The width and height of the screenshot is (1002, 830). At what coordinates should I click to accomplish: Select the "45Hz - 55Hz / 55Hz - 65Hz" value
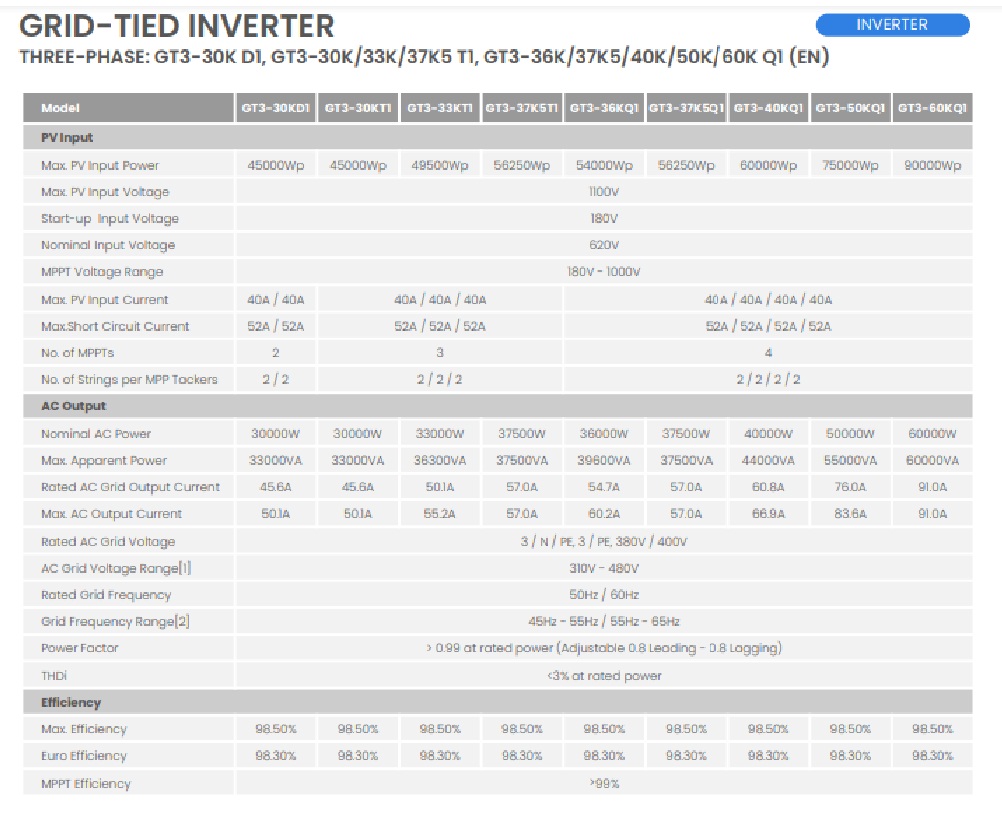pyautogui.click(x=604, y=621)
